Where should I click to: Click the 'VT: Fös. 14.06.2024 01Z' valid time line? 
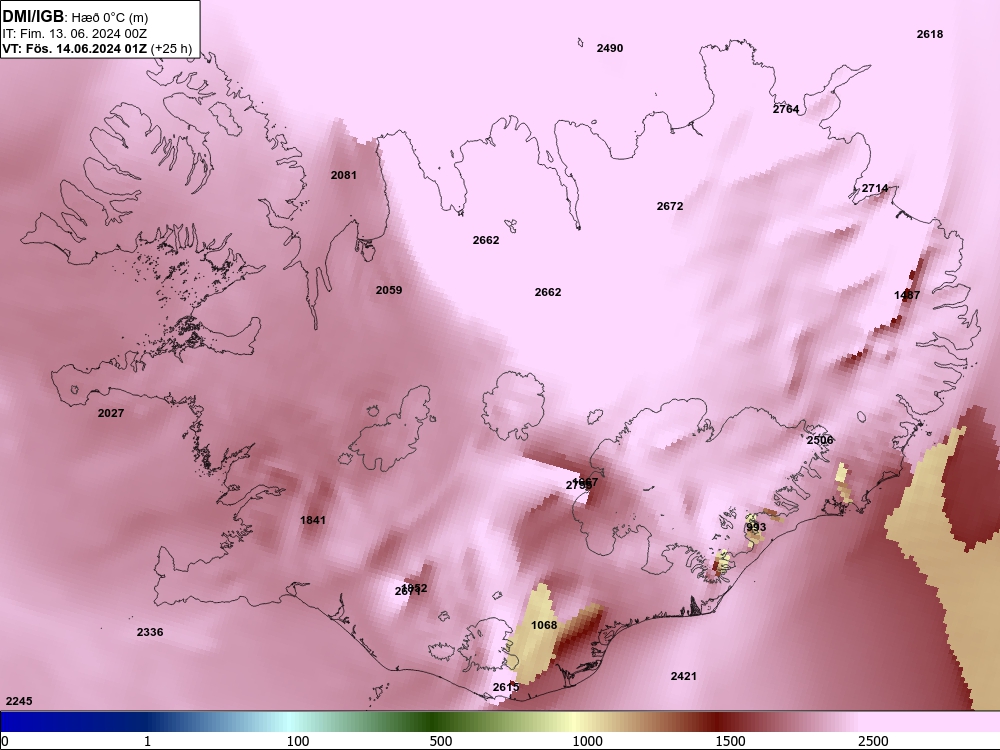[75, 48]
